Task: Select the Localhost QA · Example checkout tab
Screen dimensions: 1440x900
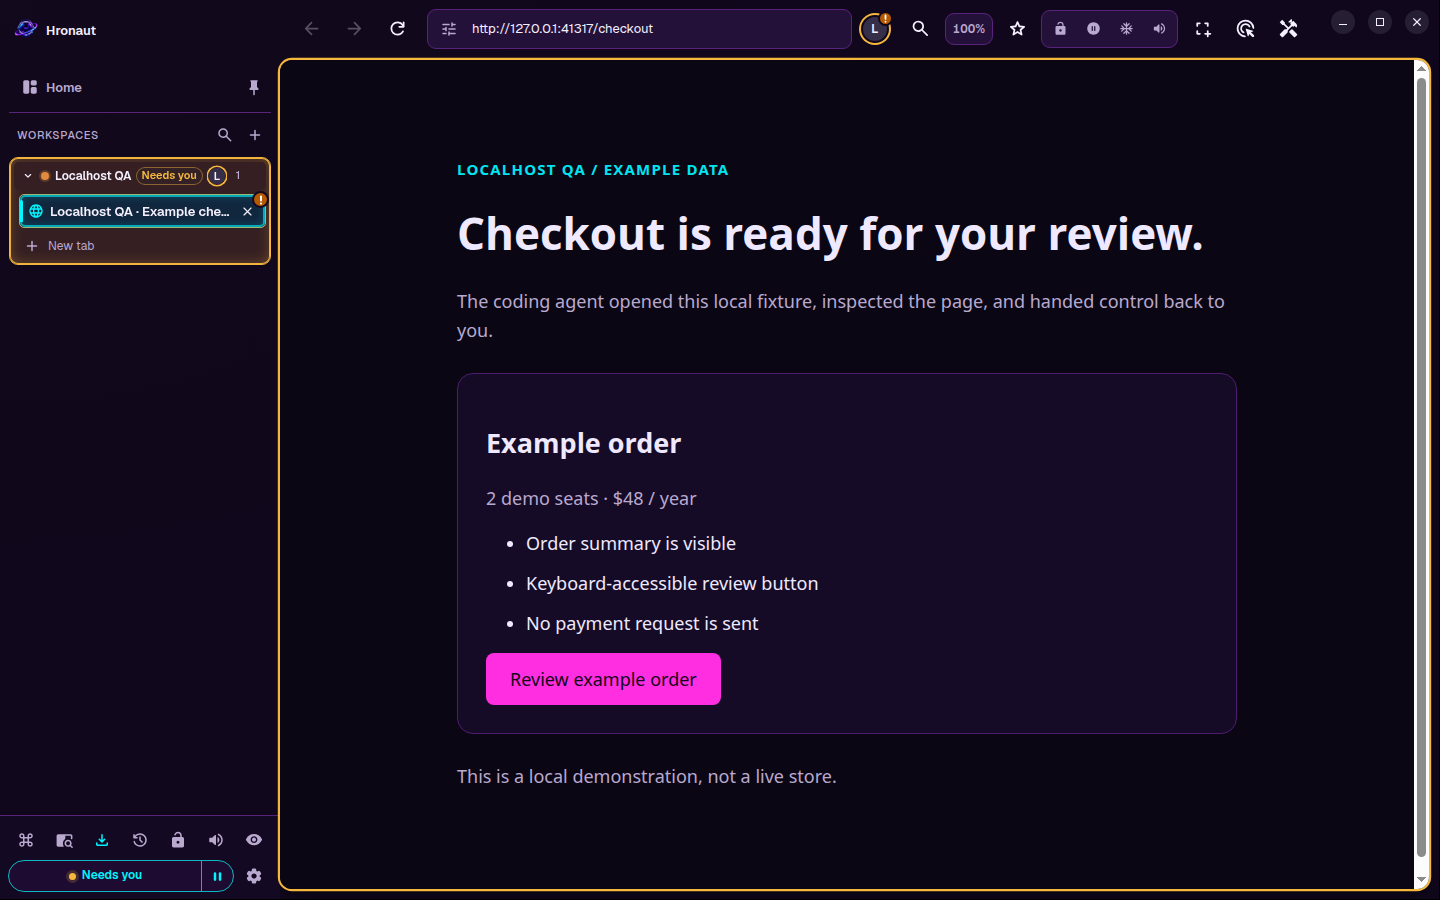Action: point(142,211)
